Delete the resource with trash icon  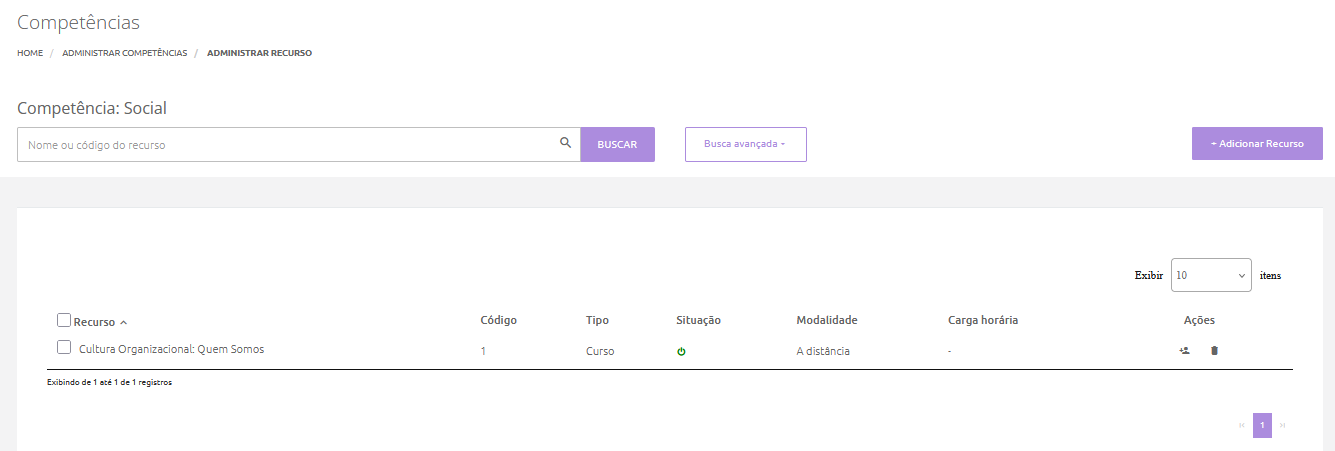[1214, 351]
